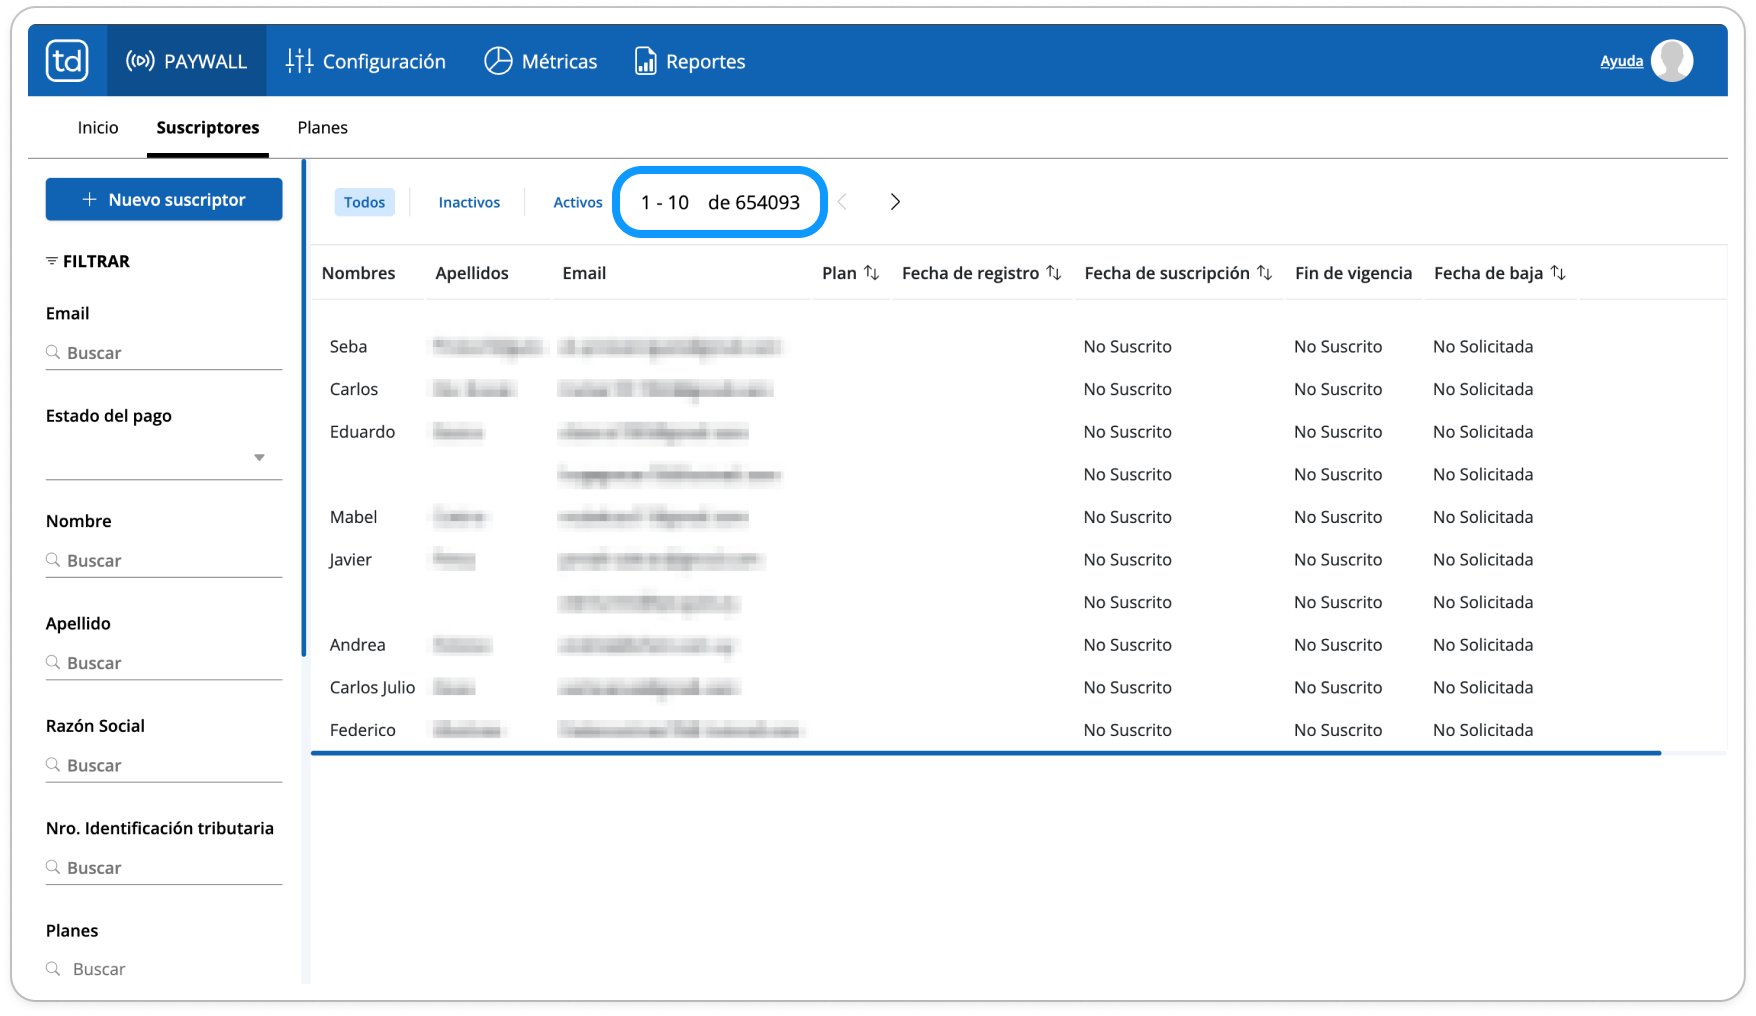
Task: Click the filter panel vertical scrollbar
Action: tap(304, 408)
